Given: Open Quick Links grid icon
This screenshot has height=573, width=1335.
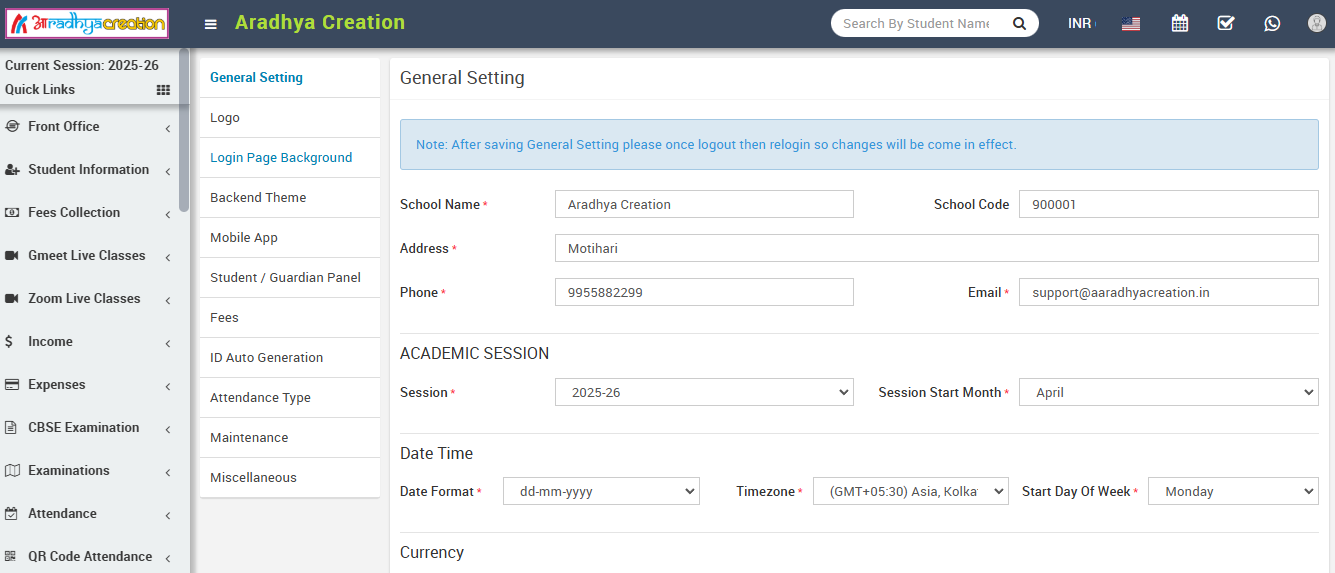Looking at the screenshot, I should 163,90.
